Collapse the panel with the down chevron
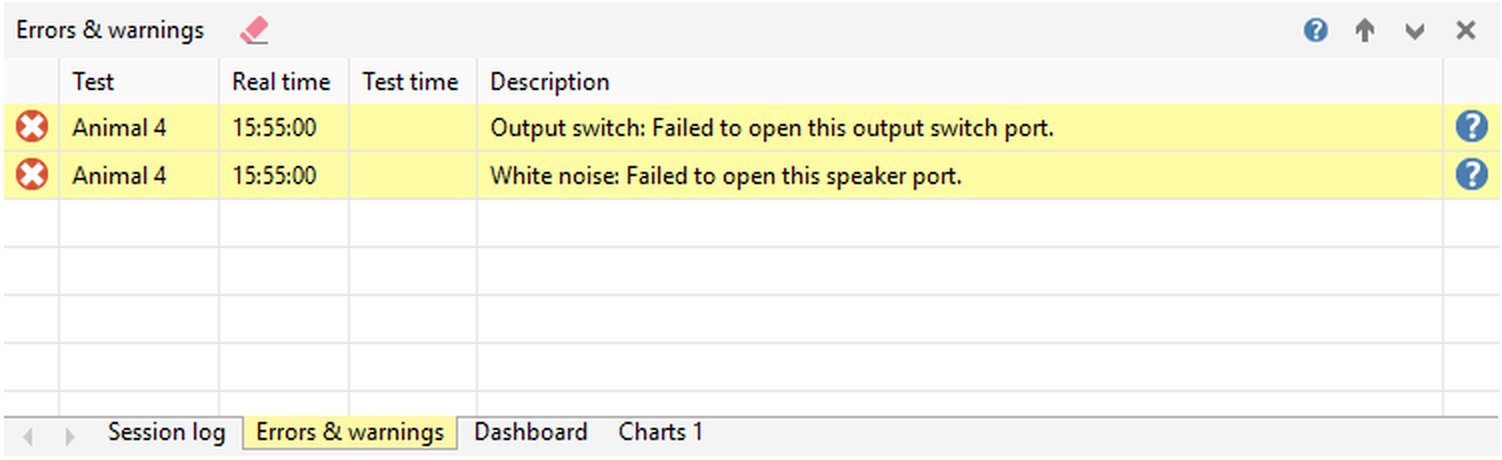Screen dimensions: 1502x460 click(1414, 31)
